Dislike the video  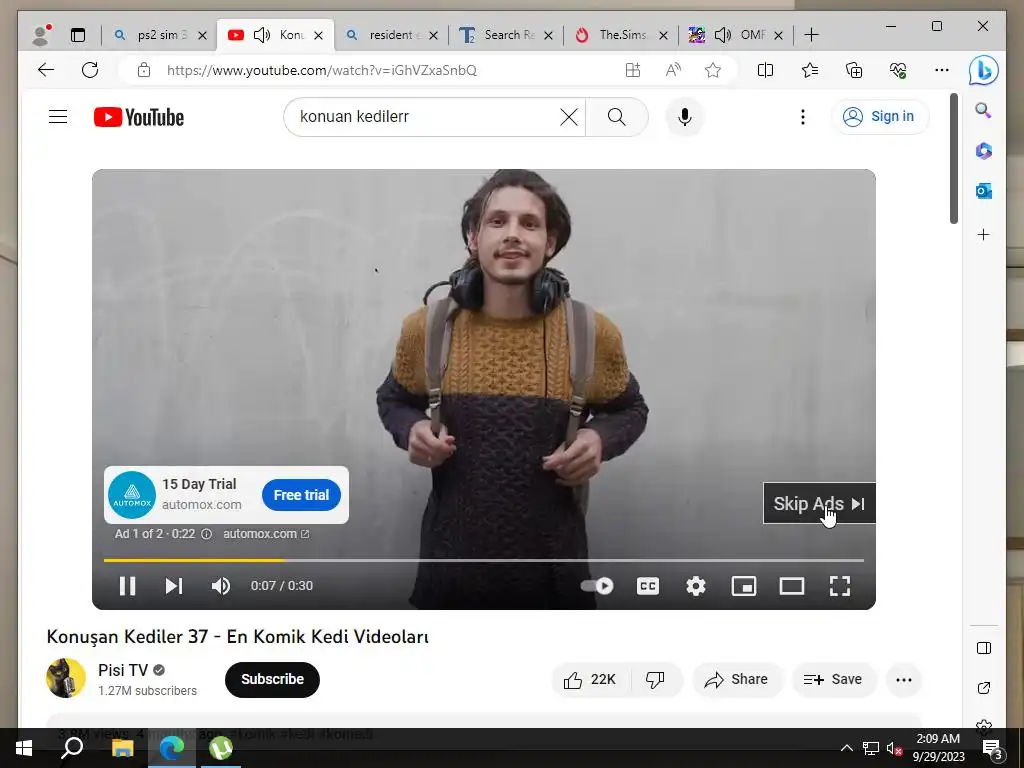[x=656, y=680]
